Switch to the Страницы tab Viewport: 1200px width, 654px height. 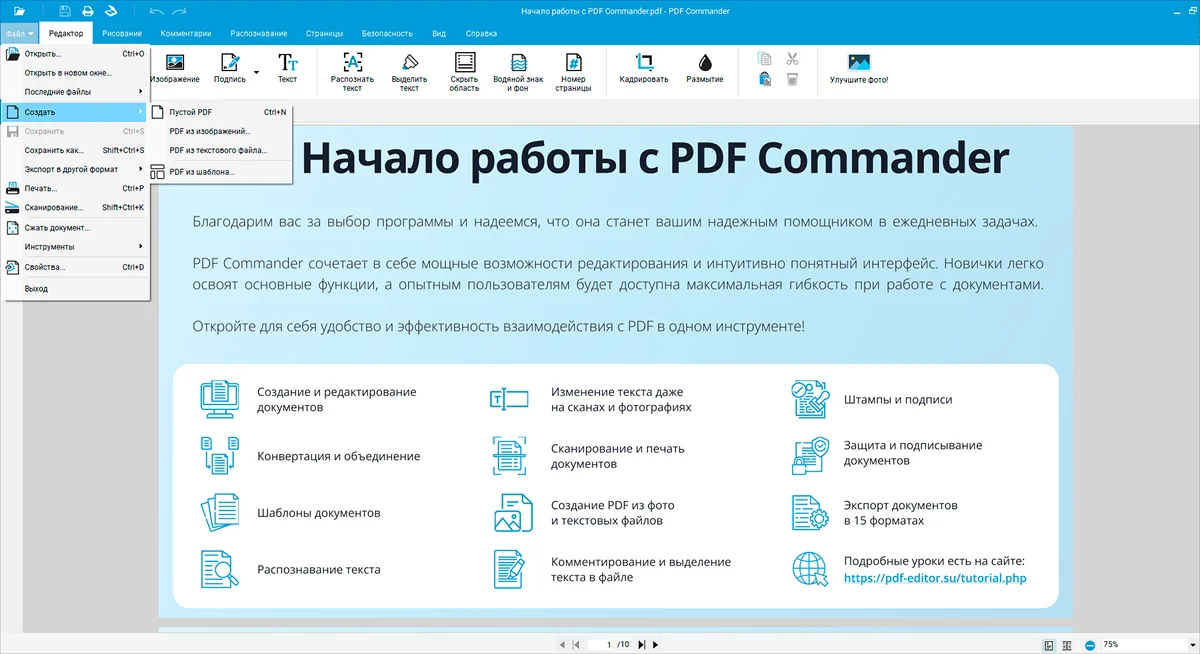(324, 34)
